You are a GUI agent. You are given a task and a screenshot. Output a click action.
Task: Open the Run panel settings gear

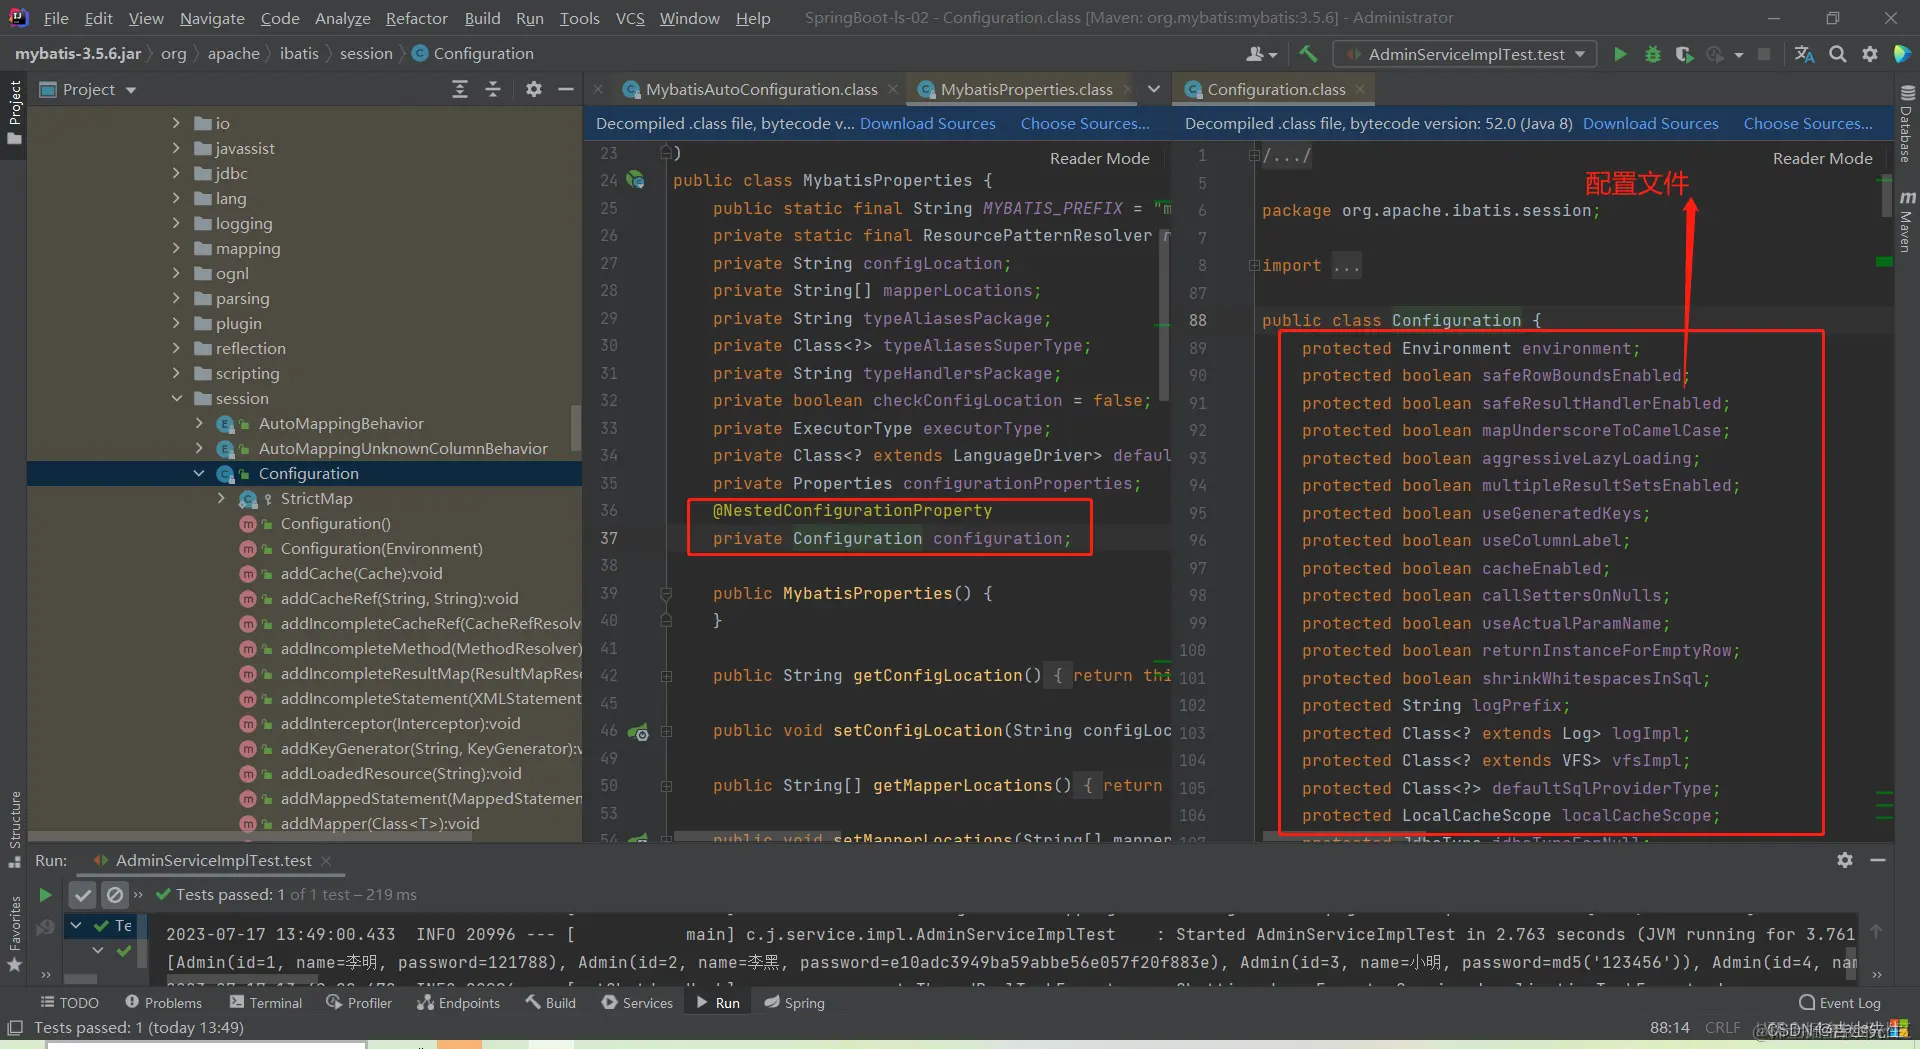coord(1844,860)
